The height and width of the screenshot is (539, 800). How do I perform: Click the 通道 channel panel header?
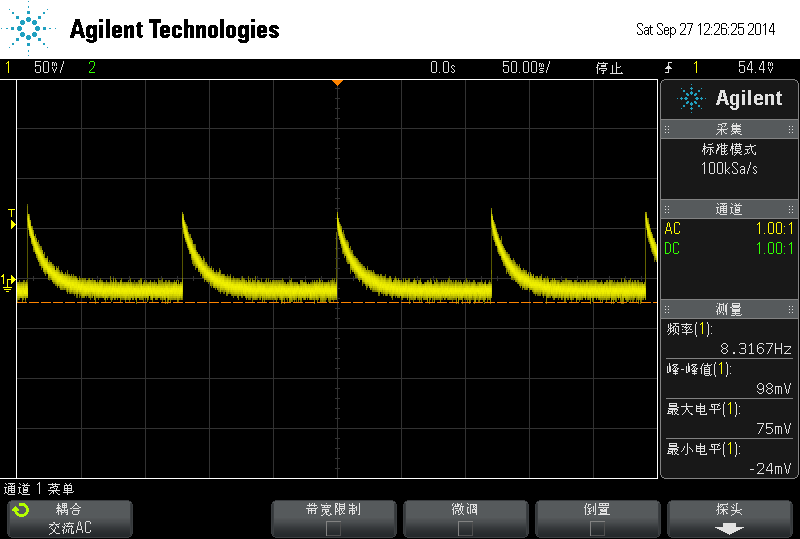pyautogui.click(x=729, y=209)
